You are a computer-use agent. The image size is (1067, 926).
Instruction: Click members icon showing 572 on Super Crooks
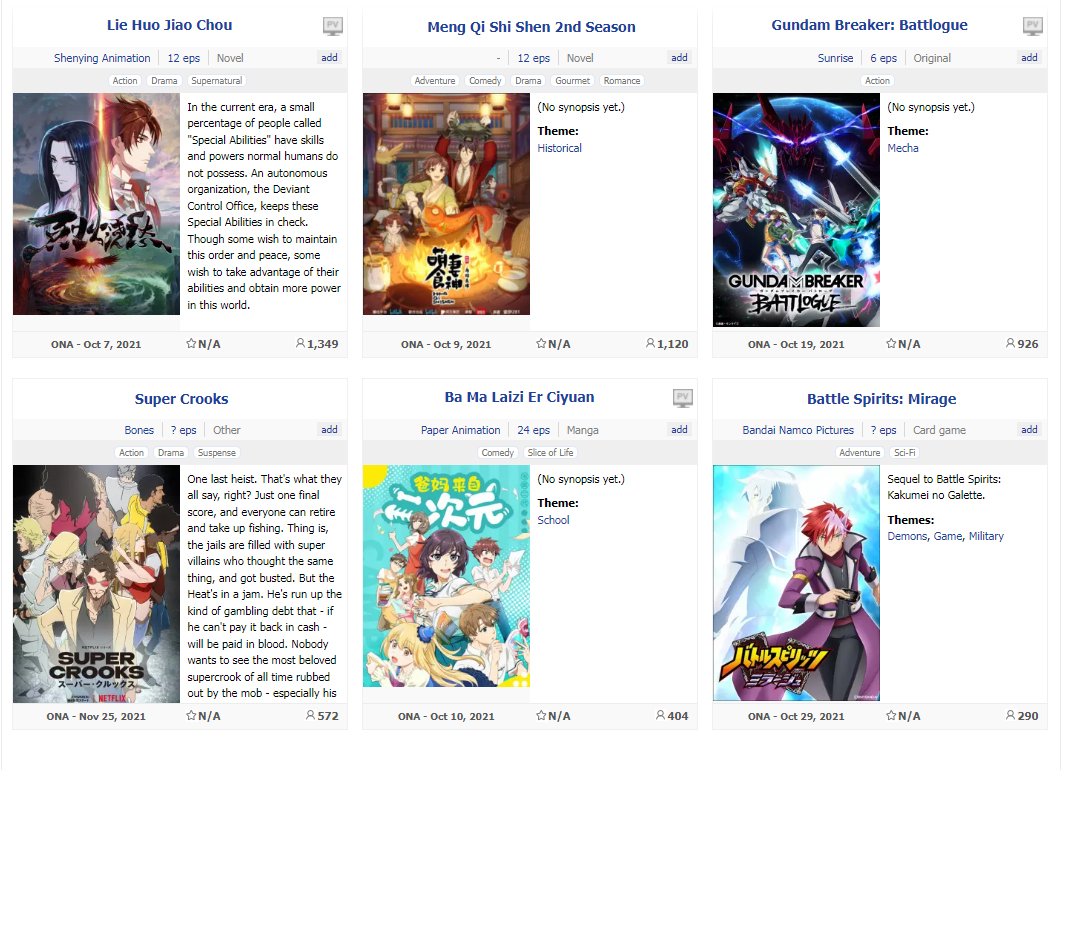[x=310, y=716]
